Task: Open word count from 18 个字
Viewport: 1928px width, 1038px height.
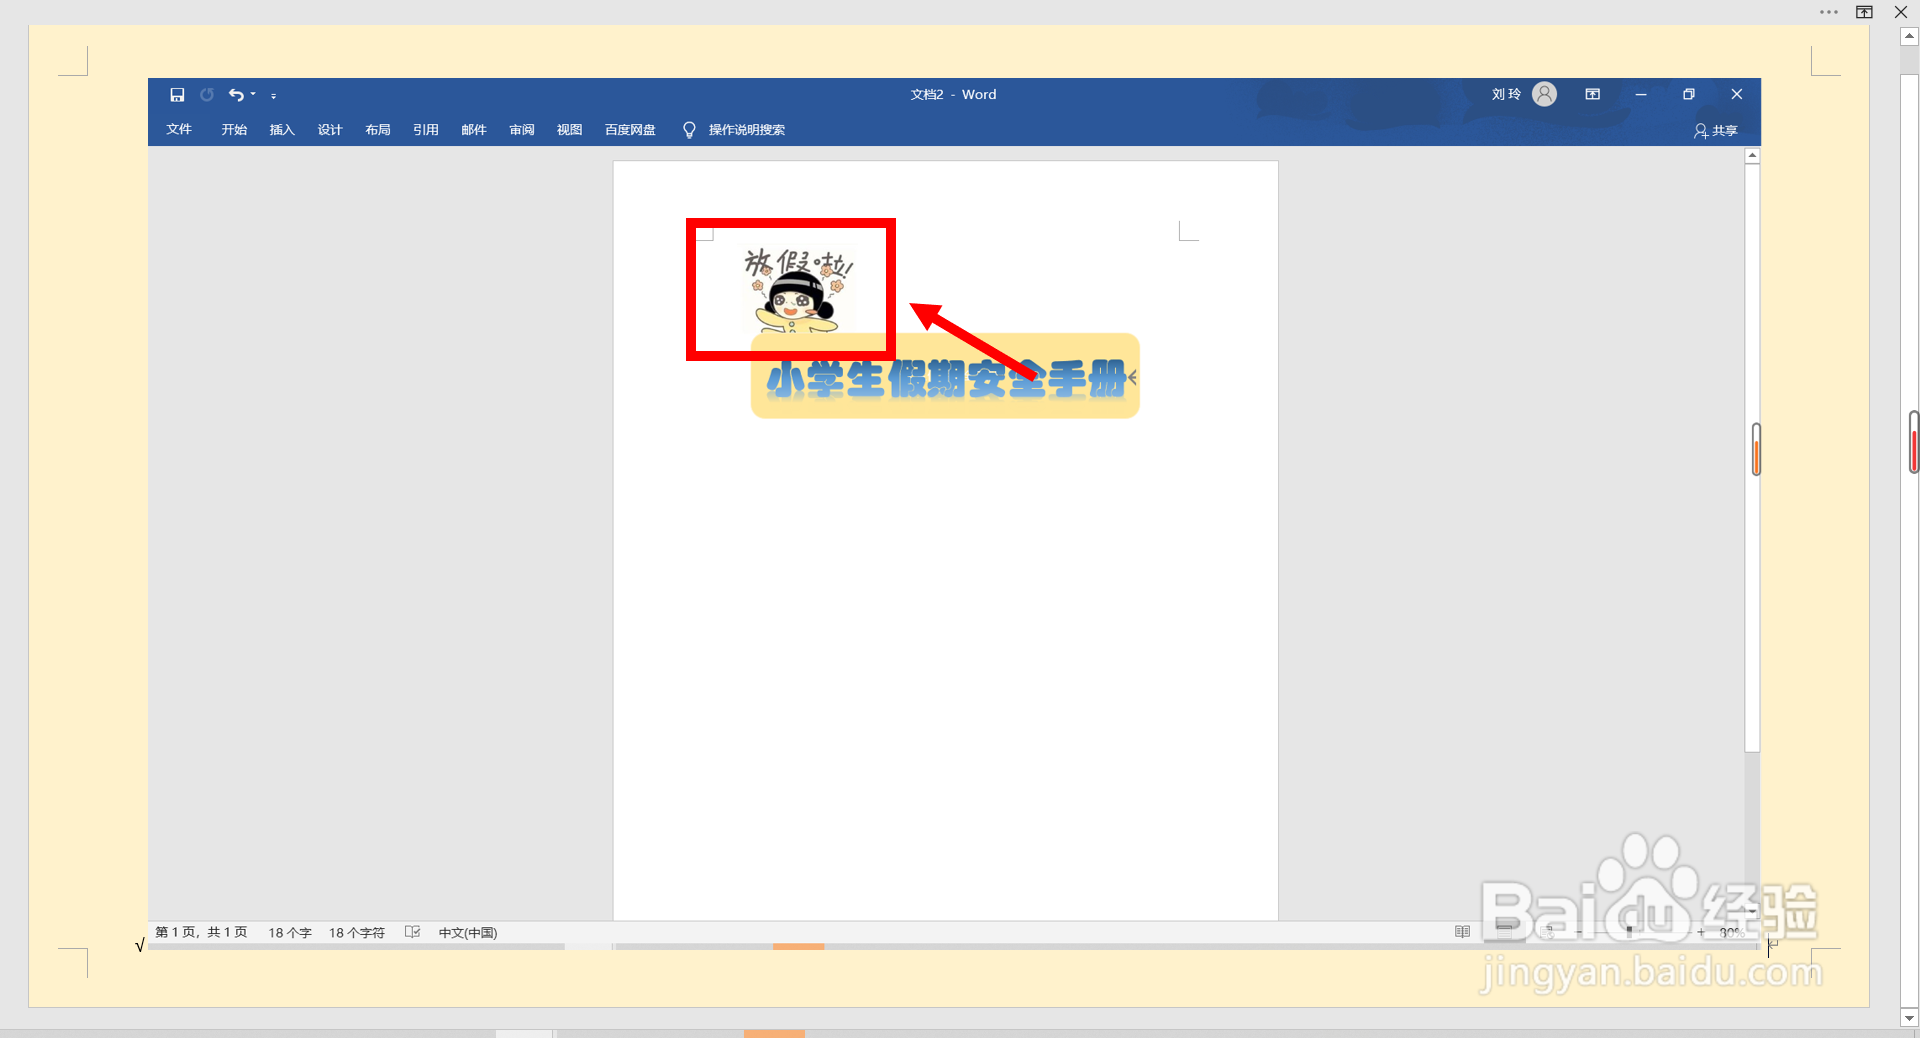Action: coord(290,932)
